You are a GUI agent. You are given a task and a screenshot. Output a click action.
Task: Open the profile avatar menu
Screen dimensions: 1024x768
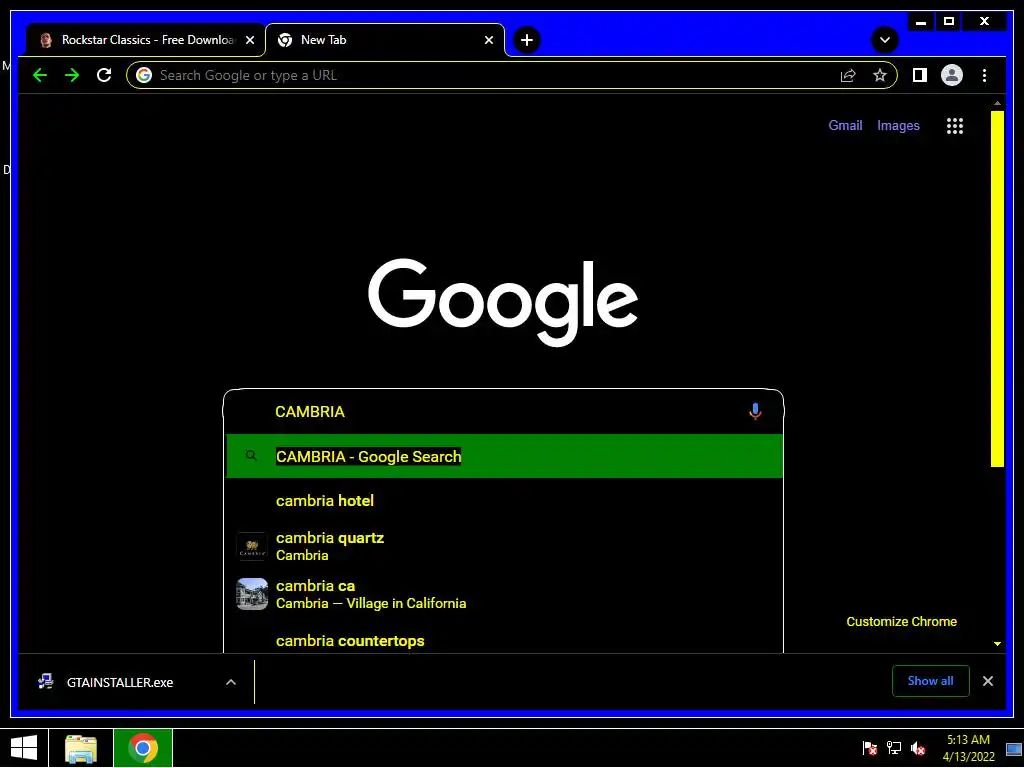(952, 75)
